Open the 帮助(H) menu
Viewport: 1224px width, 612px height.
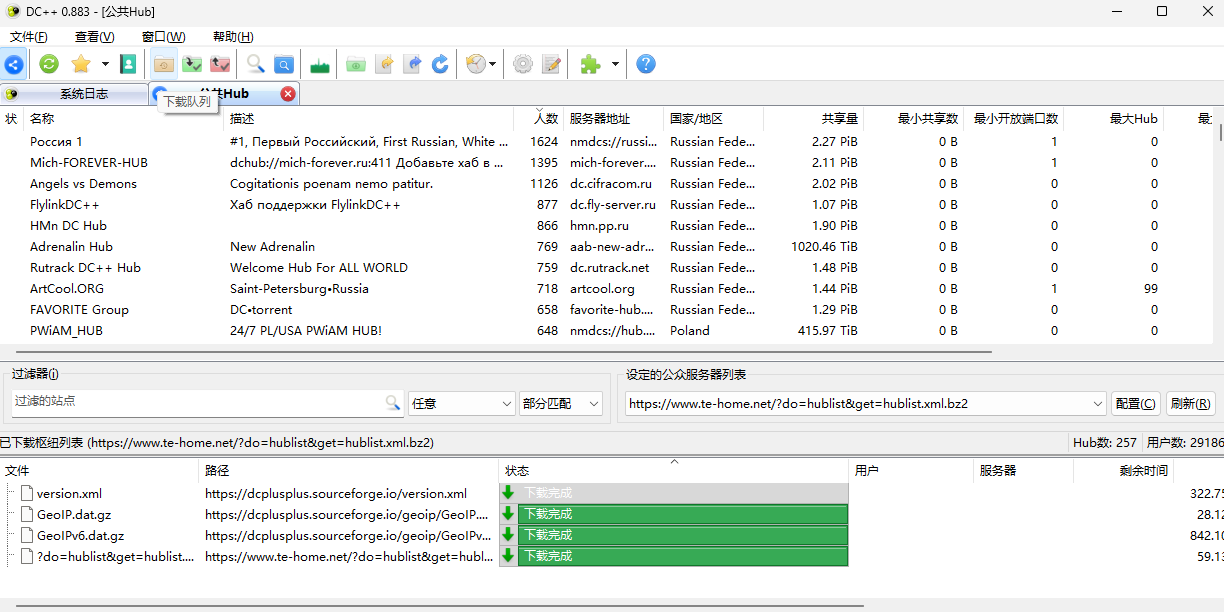(x=233, y=37)
